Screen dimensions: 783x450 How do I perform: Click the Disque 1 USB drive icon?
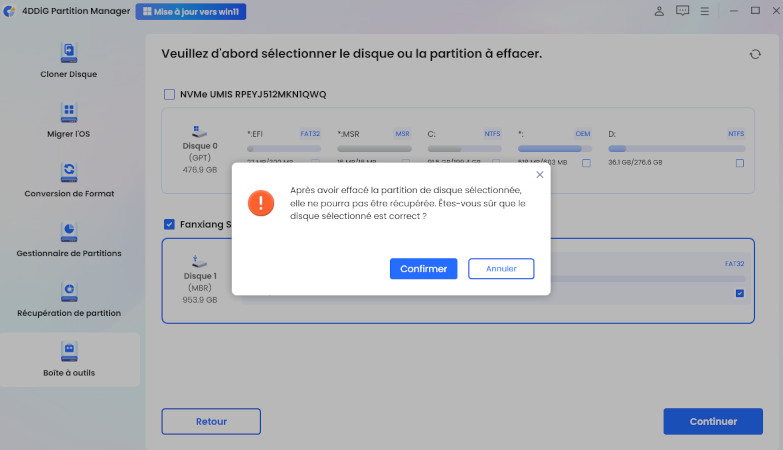(199, 261)
